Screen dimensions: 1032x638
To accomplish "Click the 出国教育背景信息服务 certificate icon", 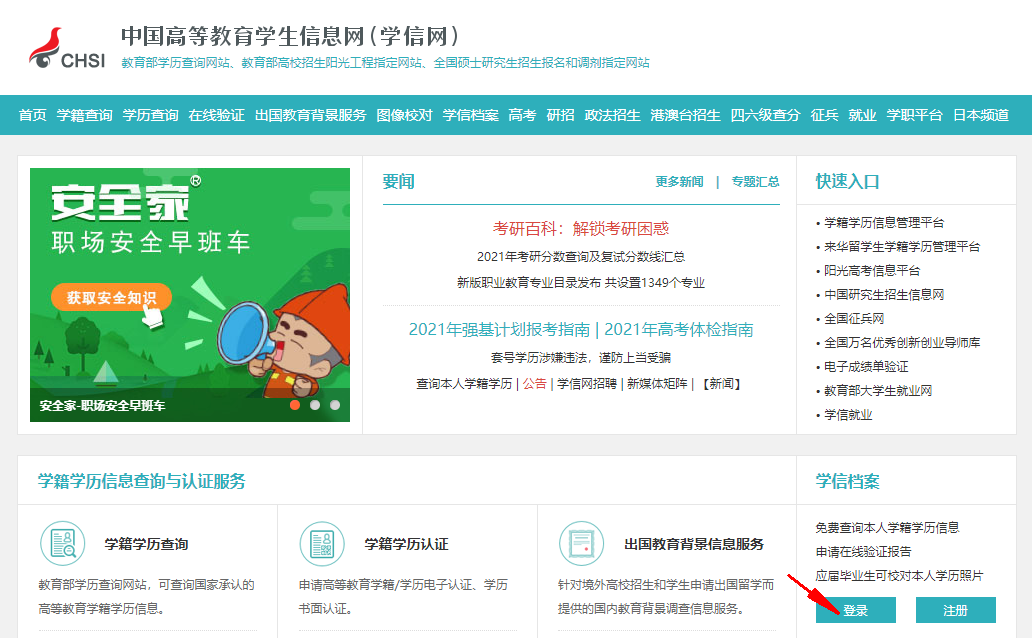I will click(x=582, y=544).
